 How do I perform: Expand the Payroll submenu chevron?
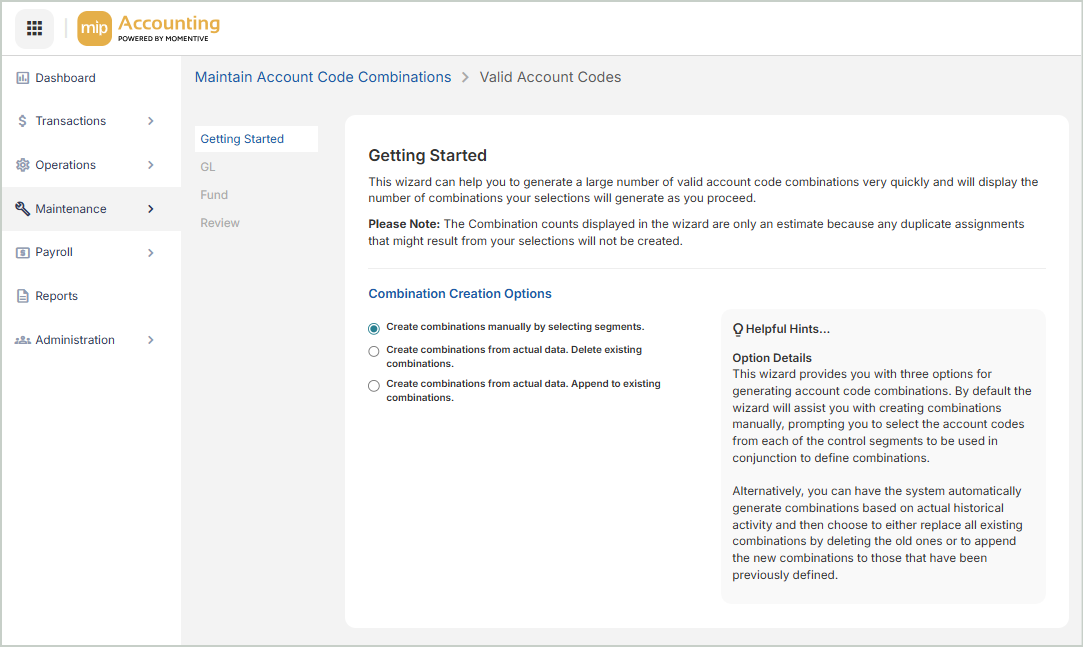[151, 253]
